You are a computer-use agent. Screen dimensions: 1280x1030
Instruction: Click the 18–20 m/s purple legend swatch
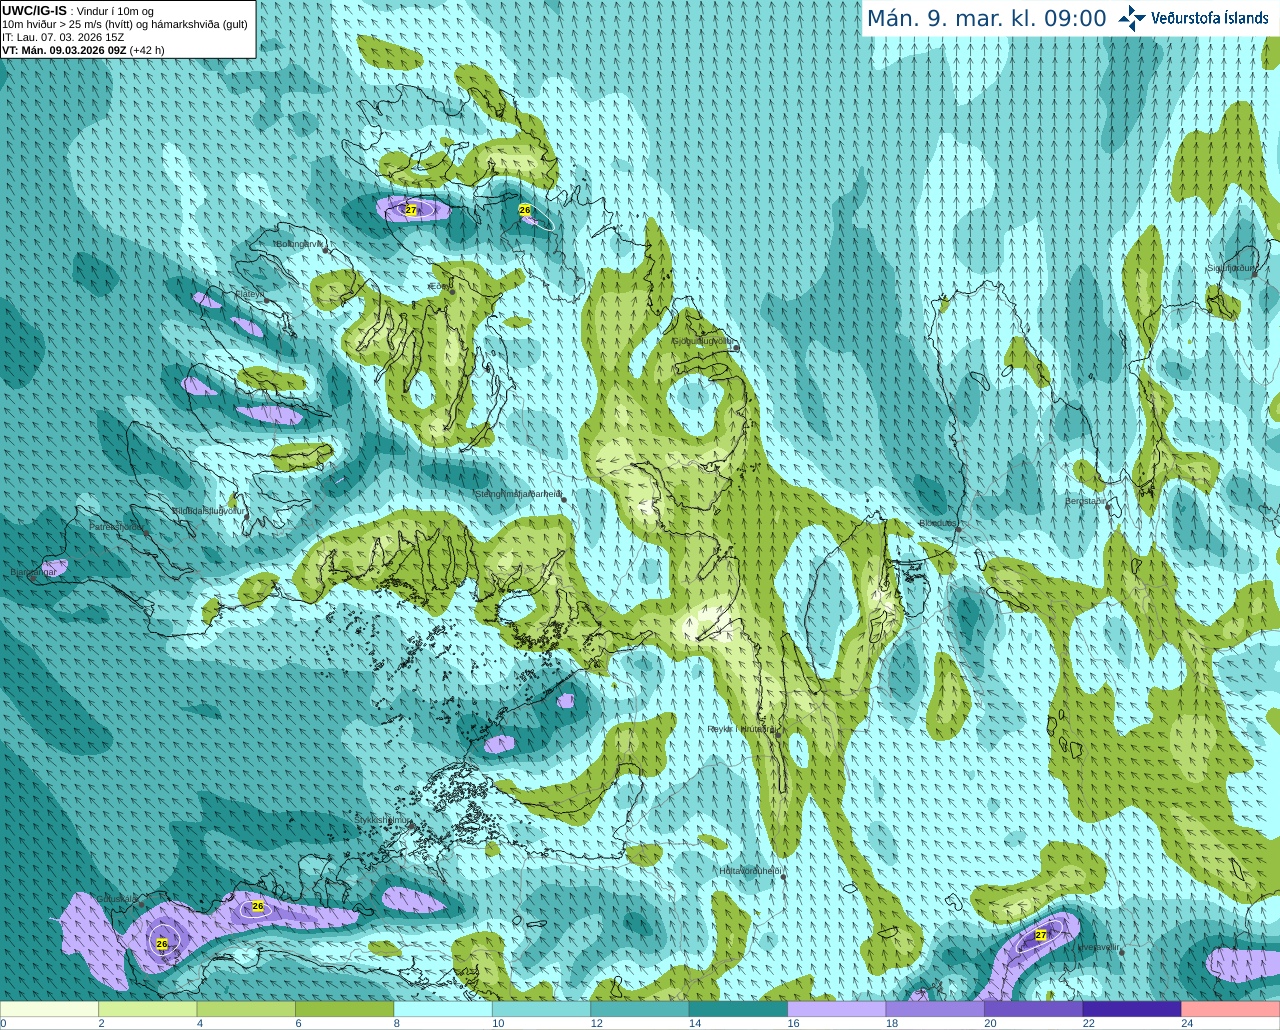935,1010
